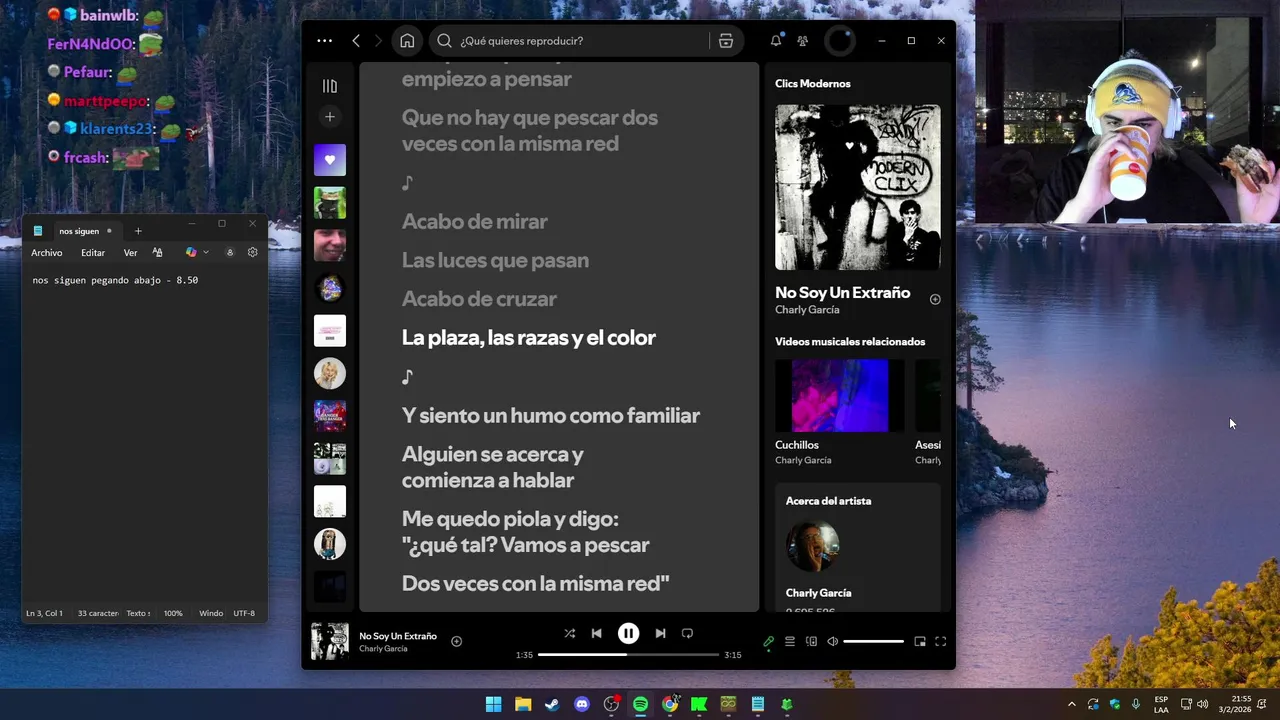Screen dimensions: 1280x720
Task: Toggle shuffle playback
Action: (569, 633)
